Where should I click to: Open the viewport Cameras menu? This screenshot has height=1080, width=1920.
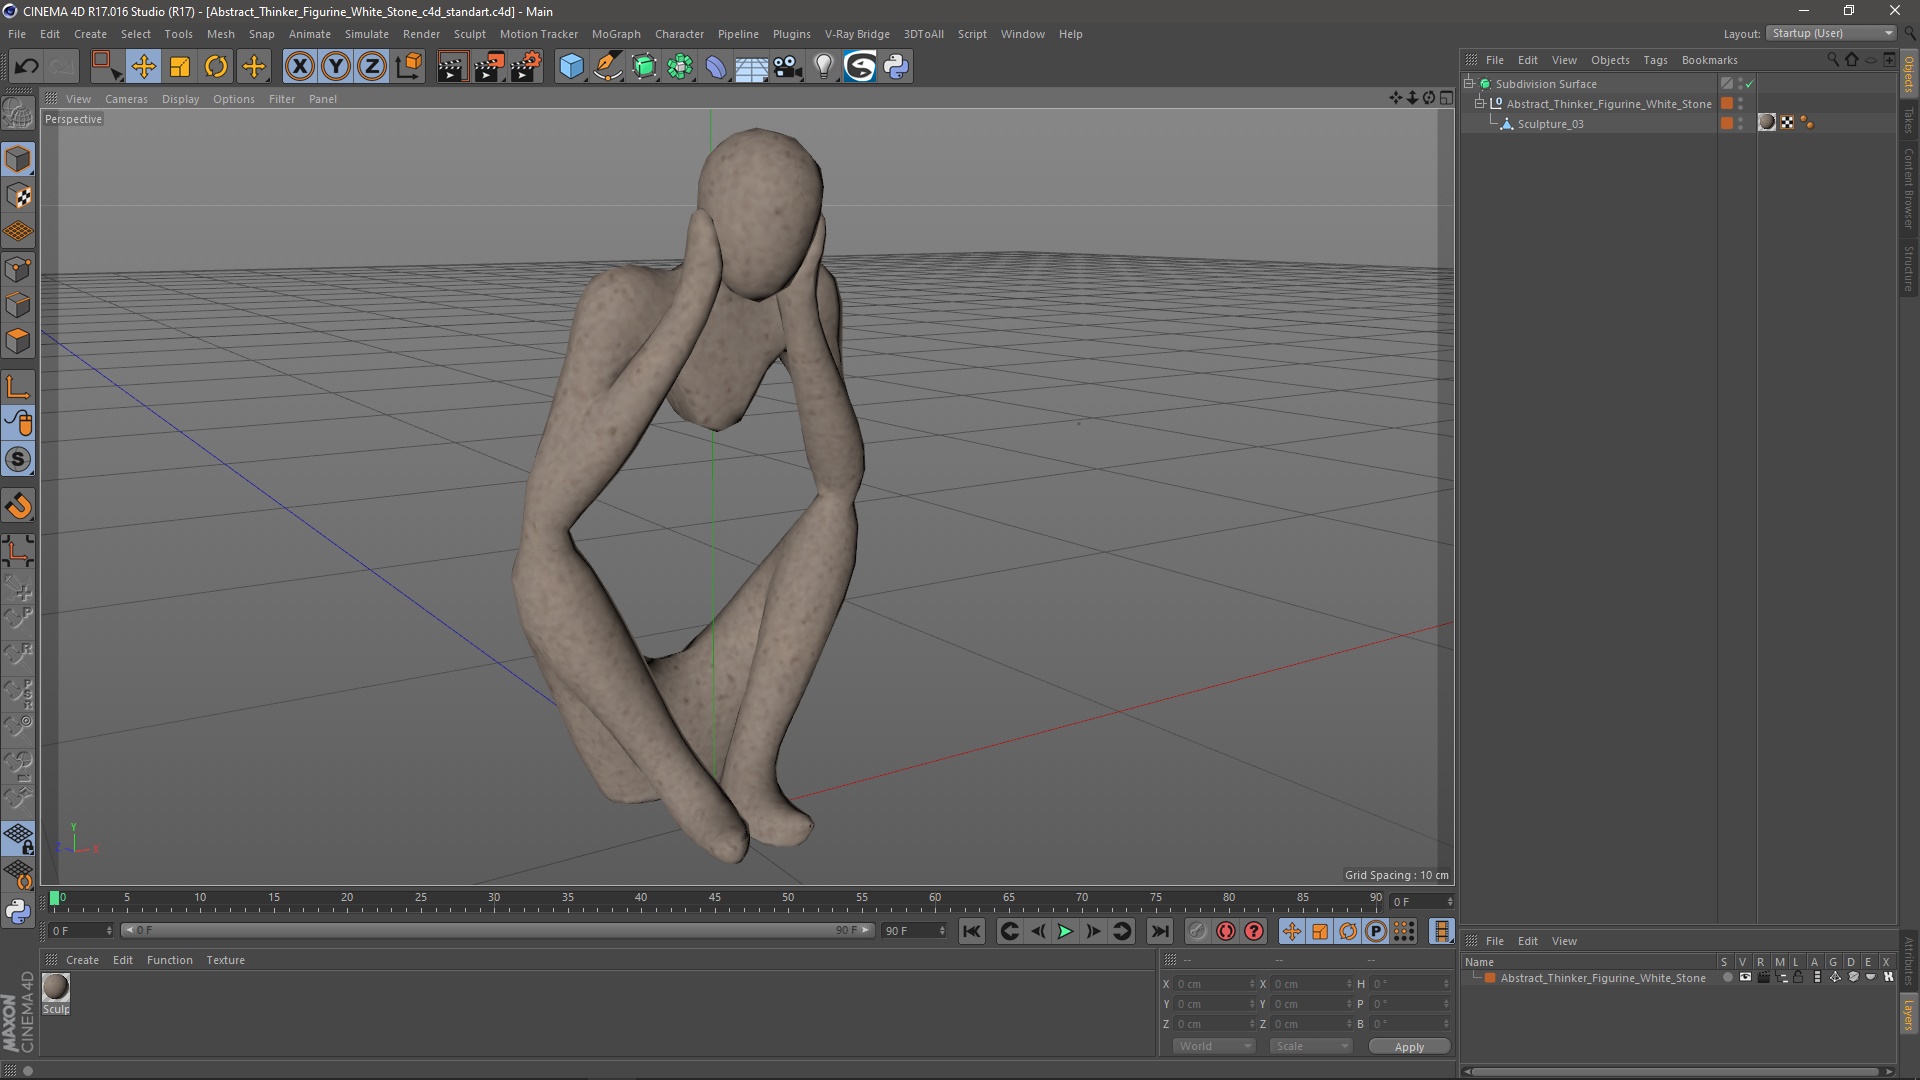[x=126, y=99]
